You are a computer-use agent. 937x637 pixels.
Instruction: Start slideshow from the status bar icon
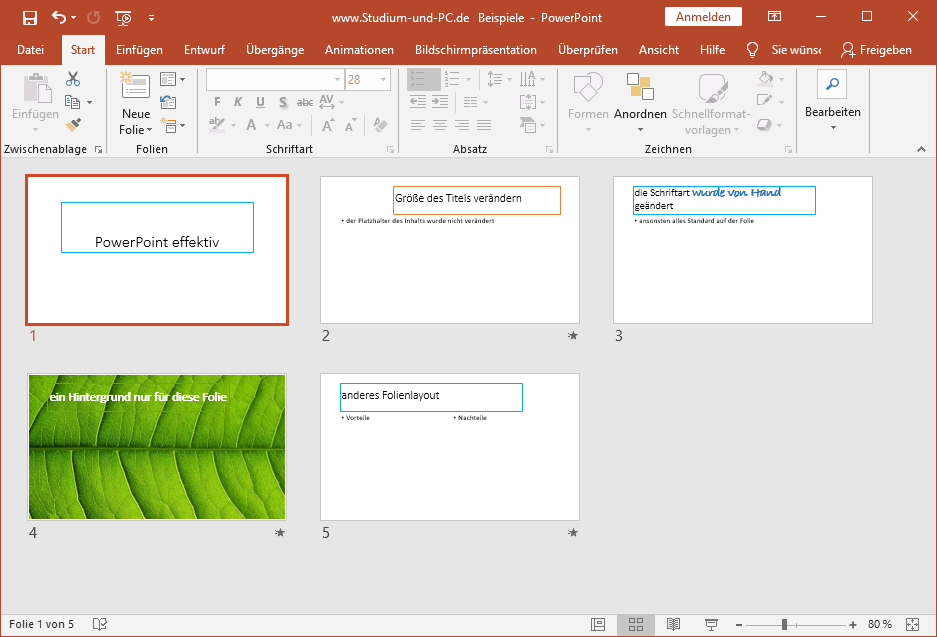click(711, 624)
